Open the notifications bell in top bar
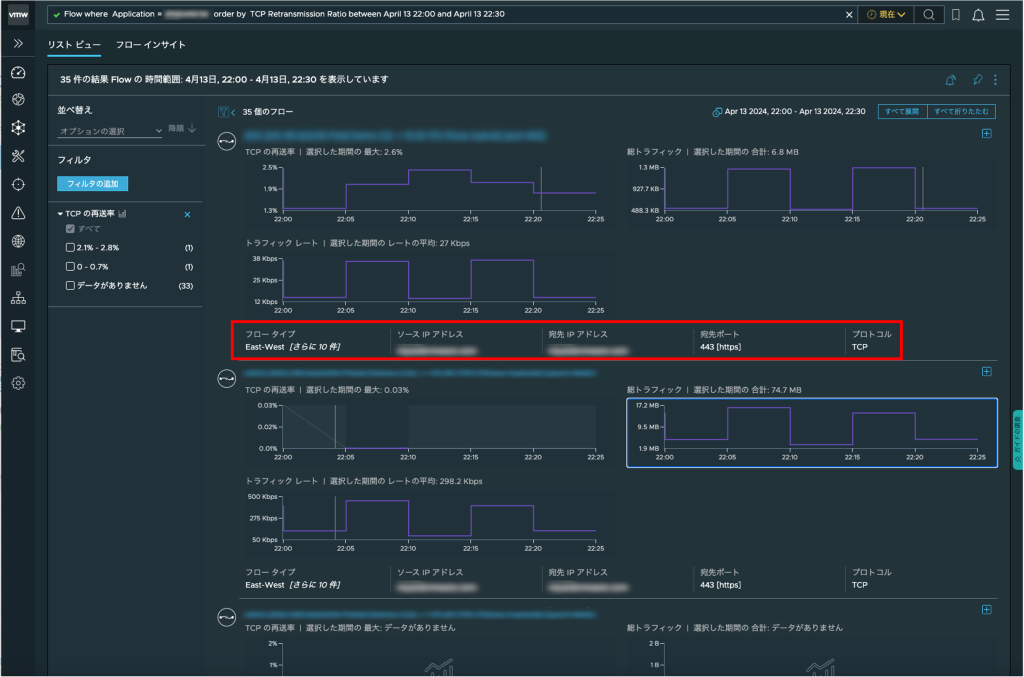Viewport: 1024px width, 677px height. (x=978, y=15)
